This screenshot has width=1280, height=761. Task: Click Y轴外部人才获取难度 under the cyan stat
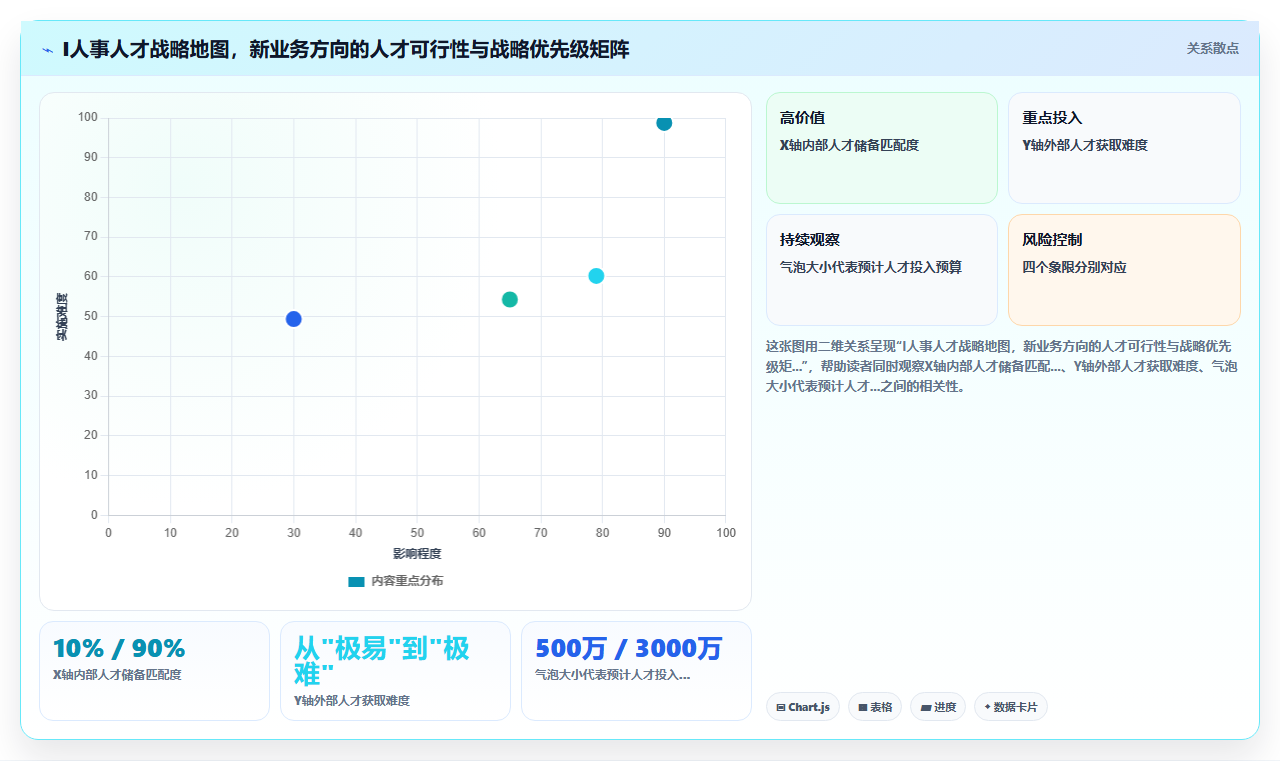pos(352,701)
